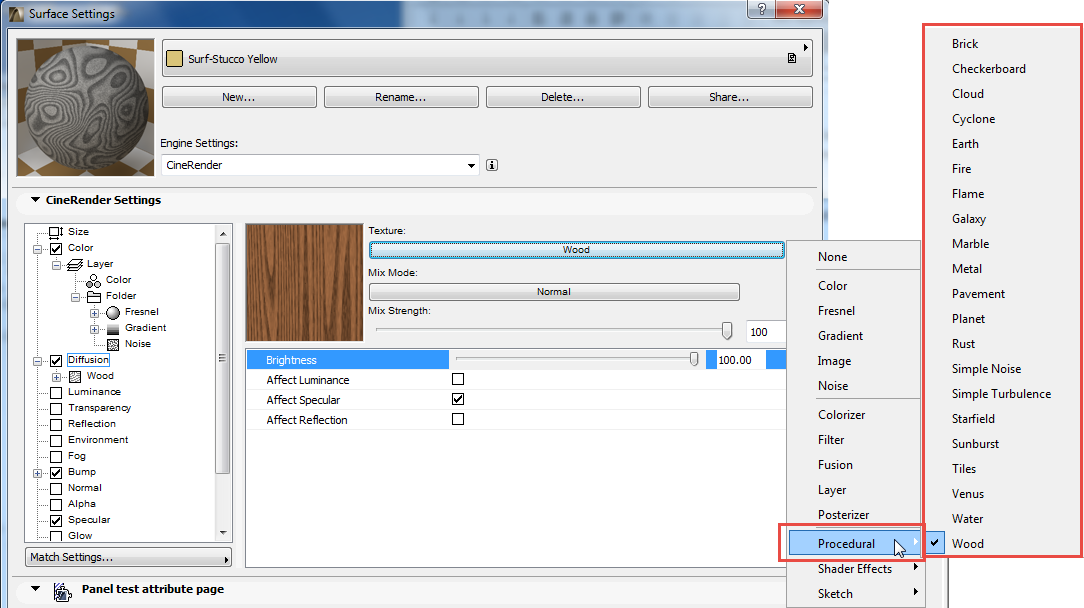Check the Affect Reflection checkbox
This screenshot has width=1084, height=608.
coord(458,419)
